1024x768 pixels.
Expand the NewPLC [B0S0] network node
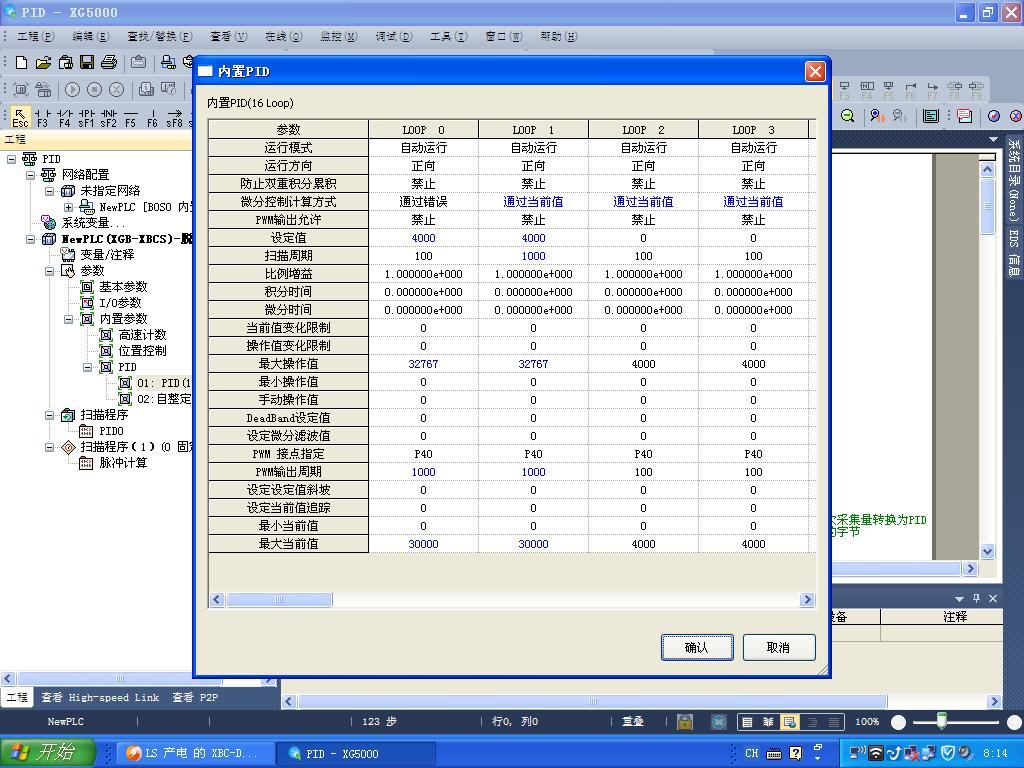(x=68, y=207)
